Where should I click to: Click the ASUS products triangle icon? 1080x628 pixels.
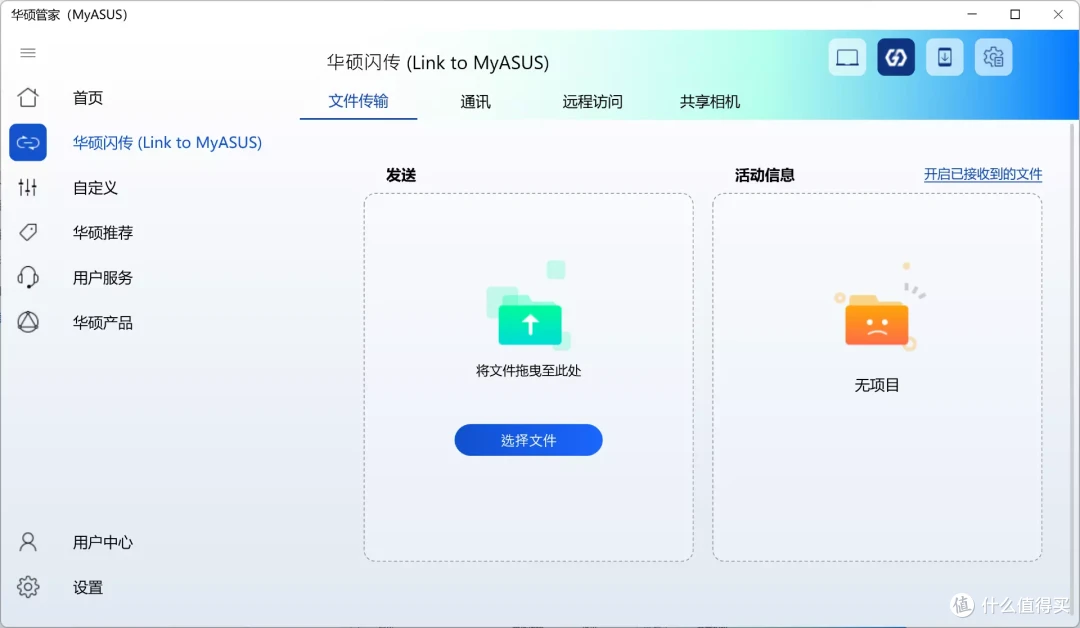(28, 322)
